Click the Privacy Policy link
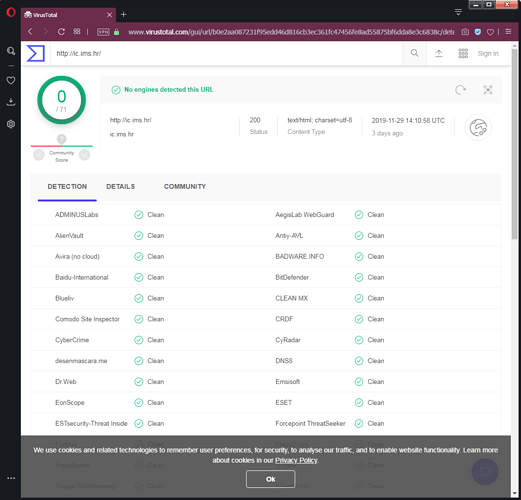Screen dimensions: 521x500 (296, 460)
